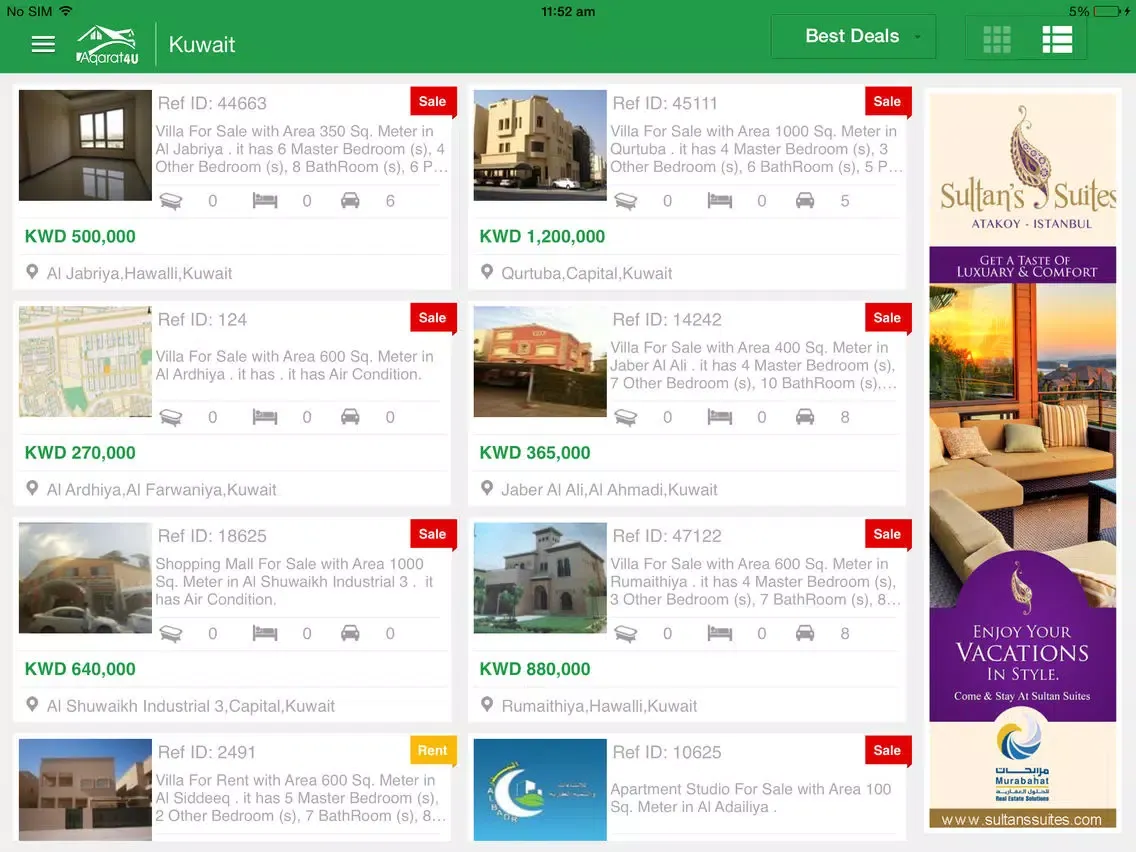Click the Wi-Fi icon in status bar
Screen dimensions: 1136x852
click(x=66, y=11)
